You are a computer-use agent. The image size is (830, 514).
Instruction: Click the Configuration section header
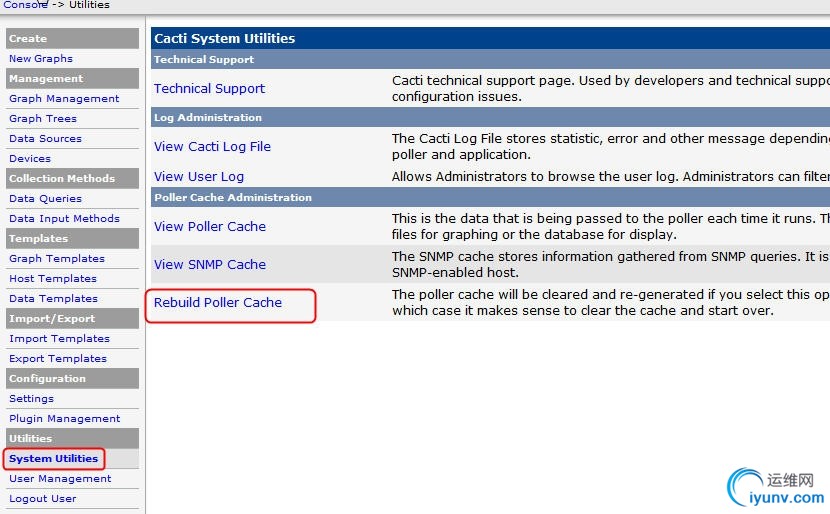click(x=73, y=378)
